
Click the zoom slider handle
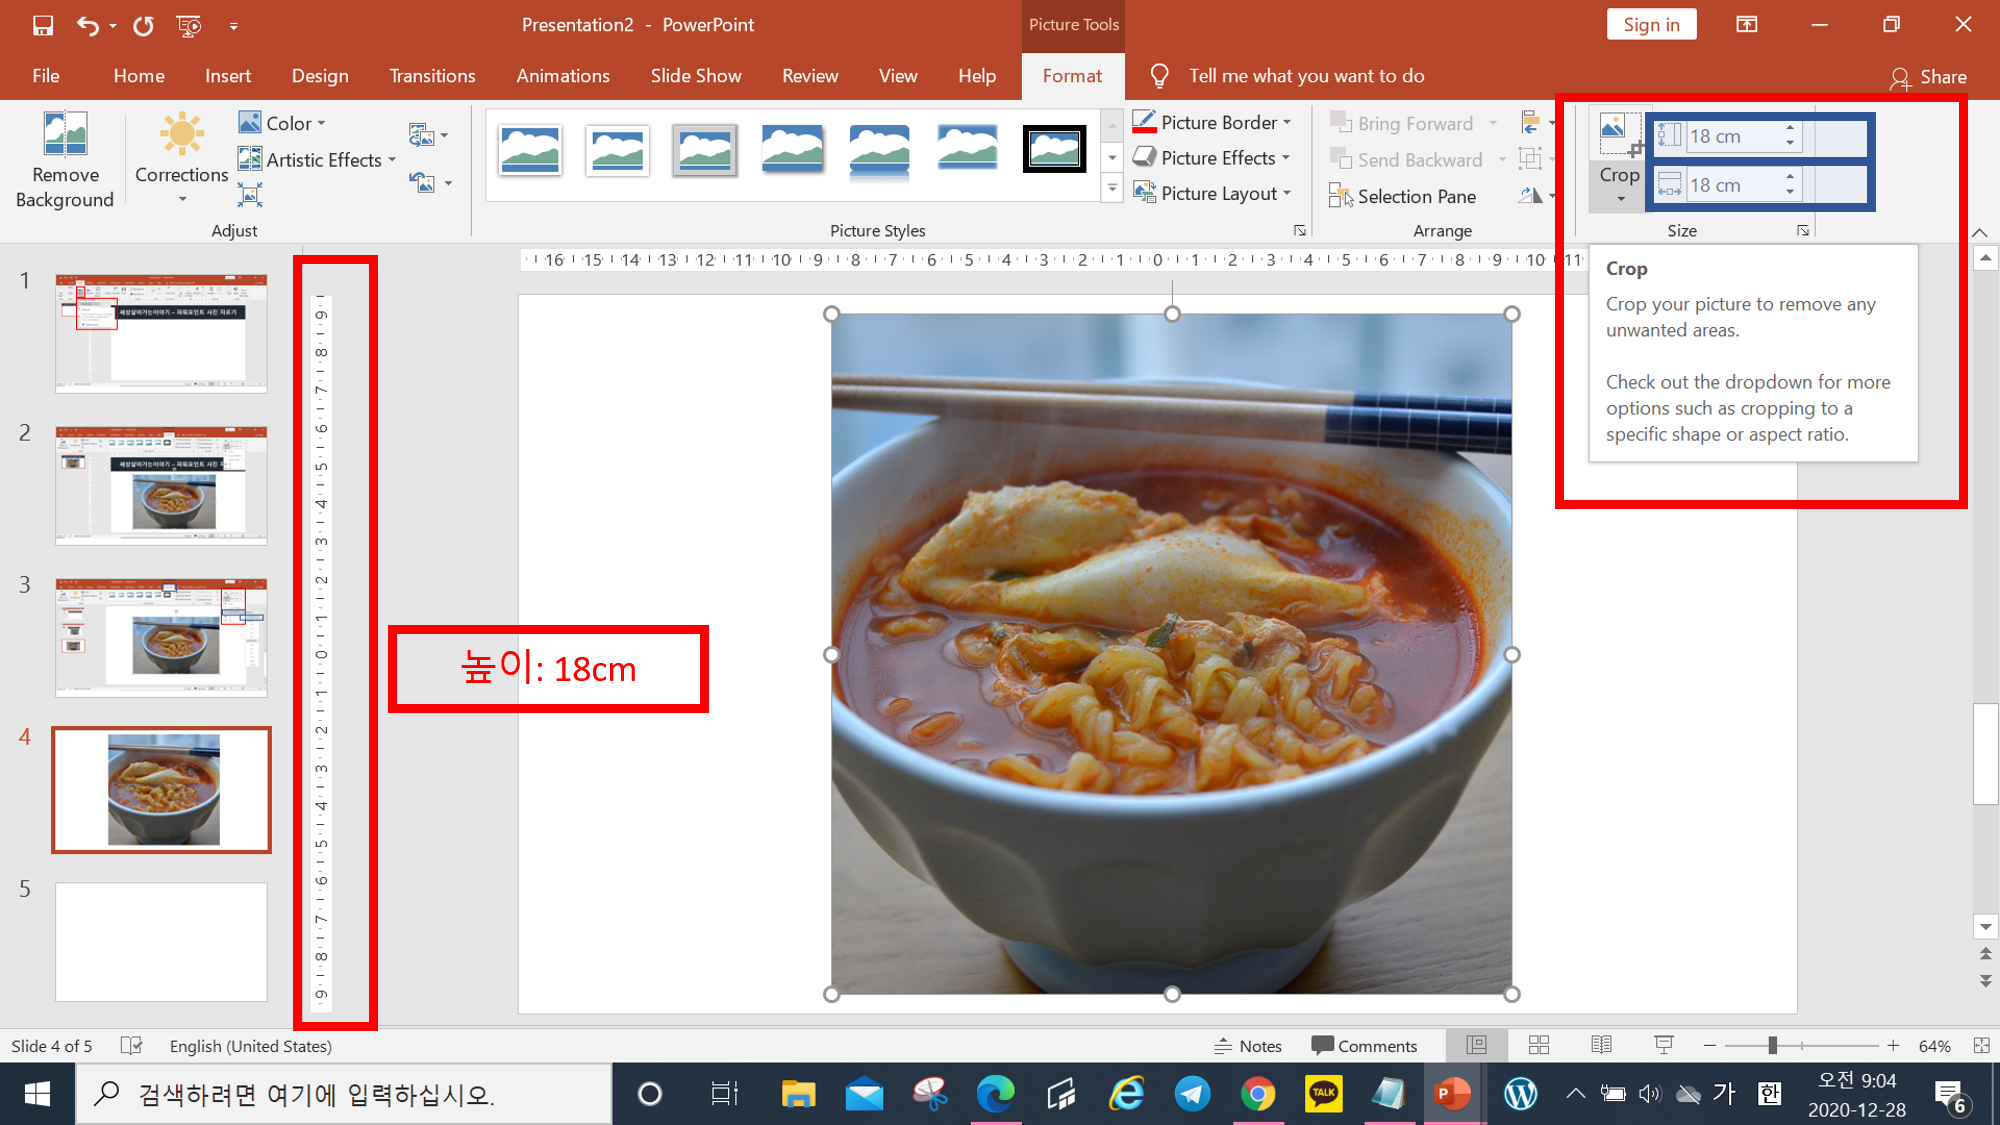[x=1772, y=1045]
